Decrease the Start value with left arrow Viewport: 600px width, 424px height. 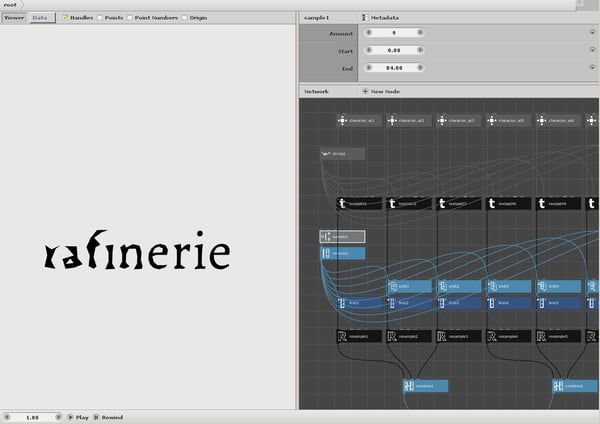pos(368,50)
